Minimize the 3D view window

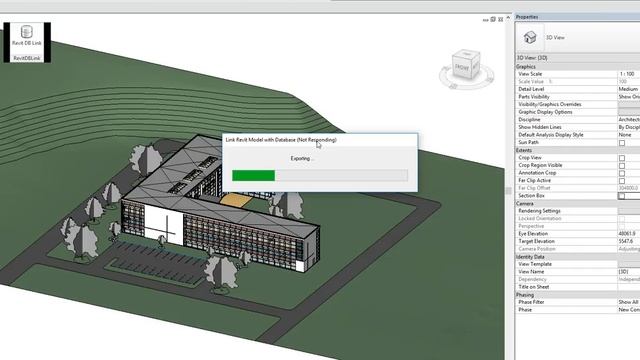click(x=485, y=20)
